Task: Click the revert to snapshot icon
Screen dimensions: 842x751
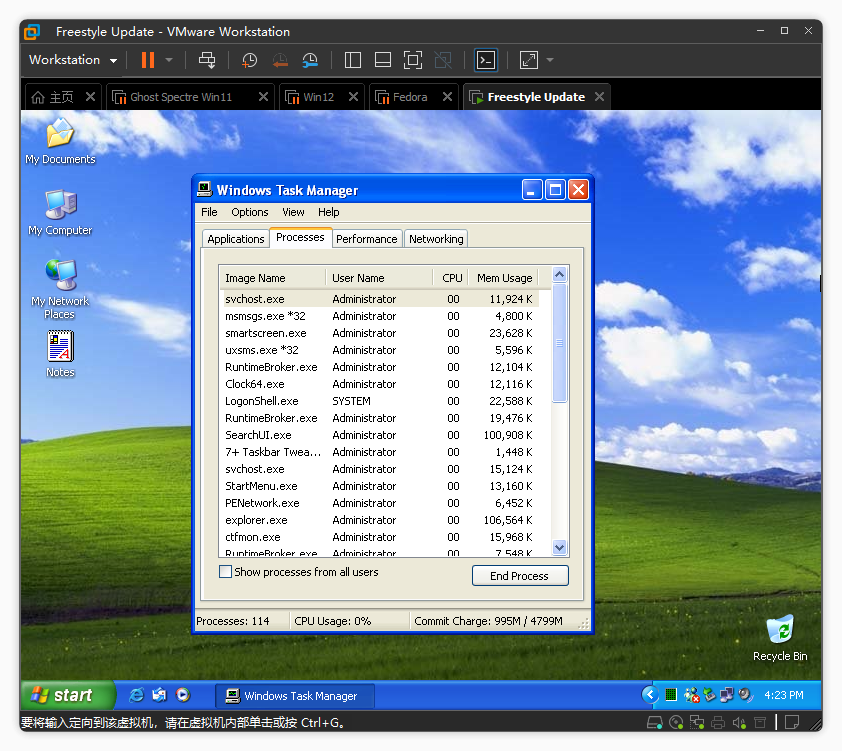Action: 280,60
